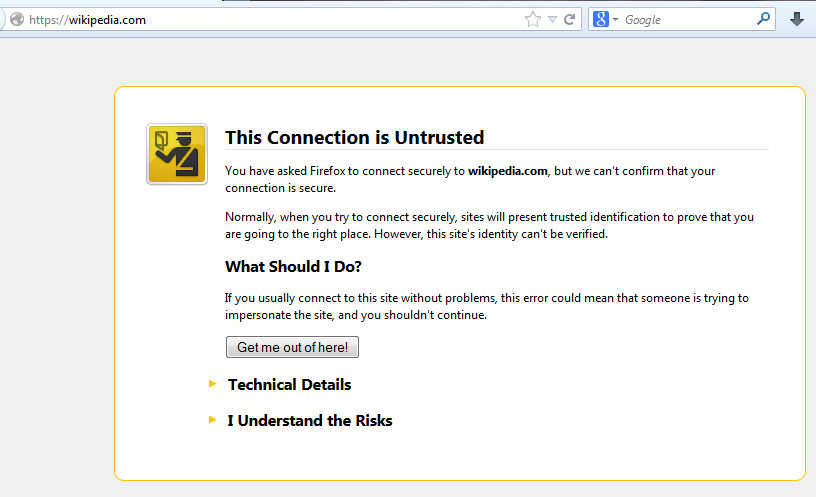Open URL history dropdown arrow
Viewport: 816px width, 497px height.
(552, 20)
